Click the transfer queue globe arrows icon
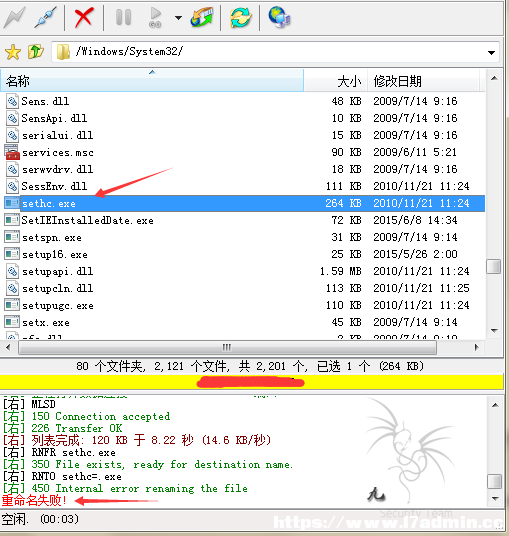509x536 pixels. pos(202,17)
